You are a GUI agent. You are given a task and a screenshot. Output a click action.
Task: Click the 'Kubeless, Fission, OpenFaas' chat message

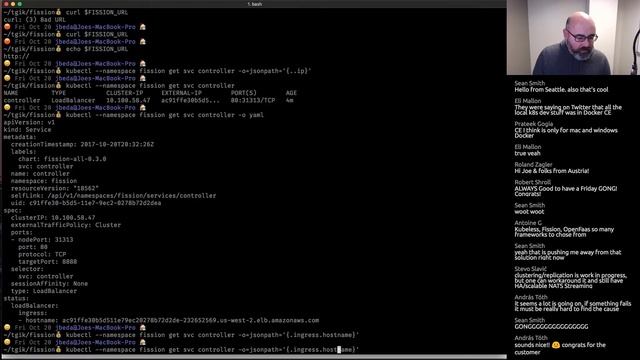[x=564, y=232]
